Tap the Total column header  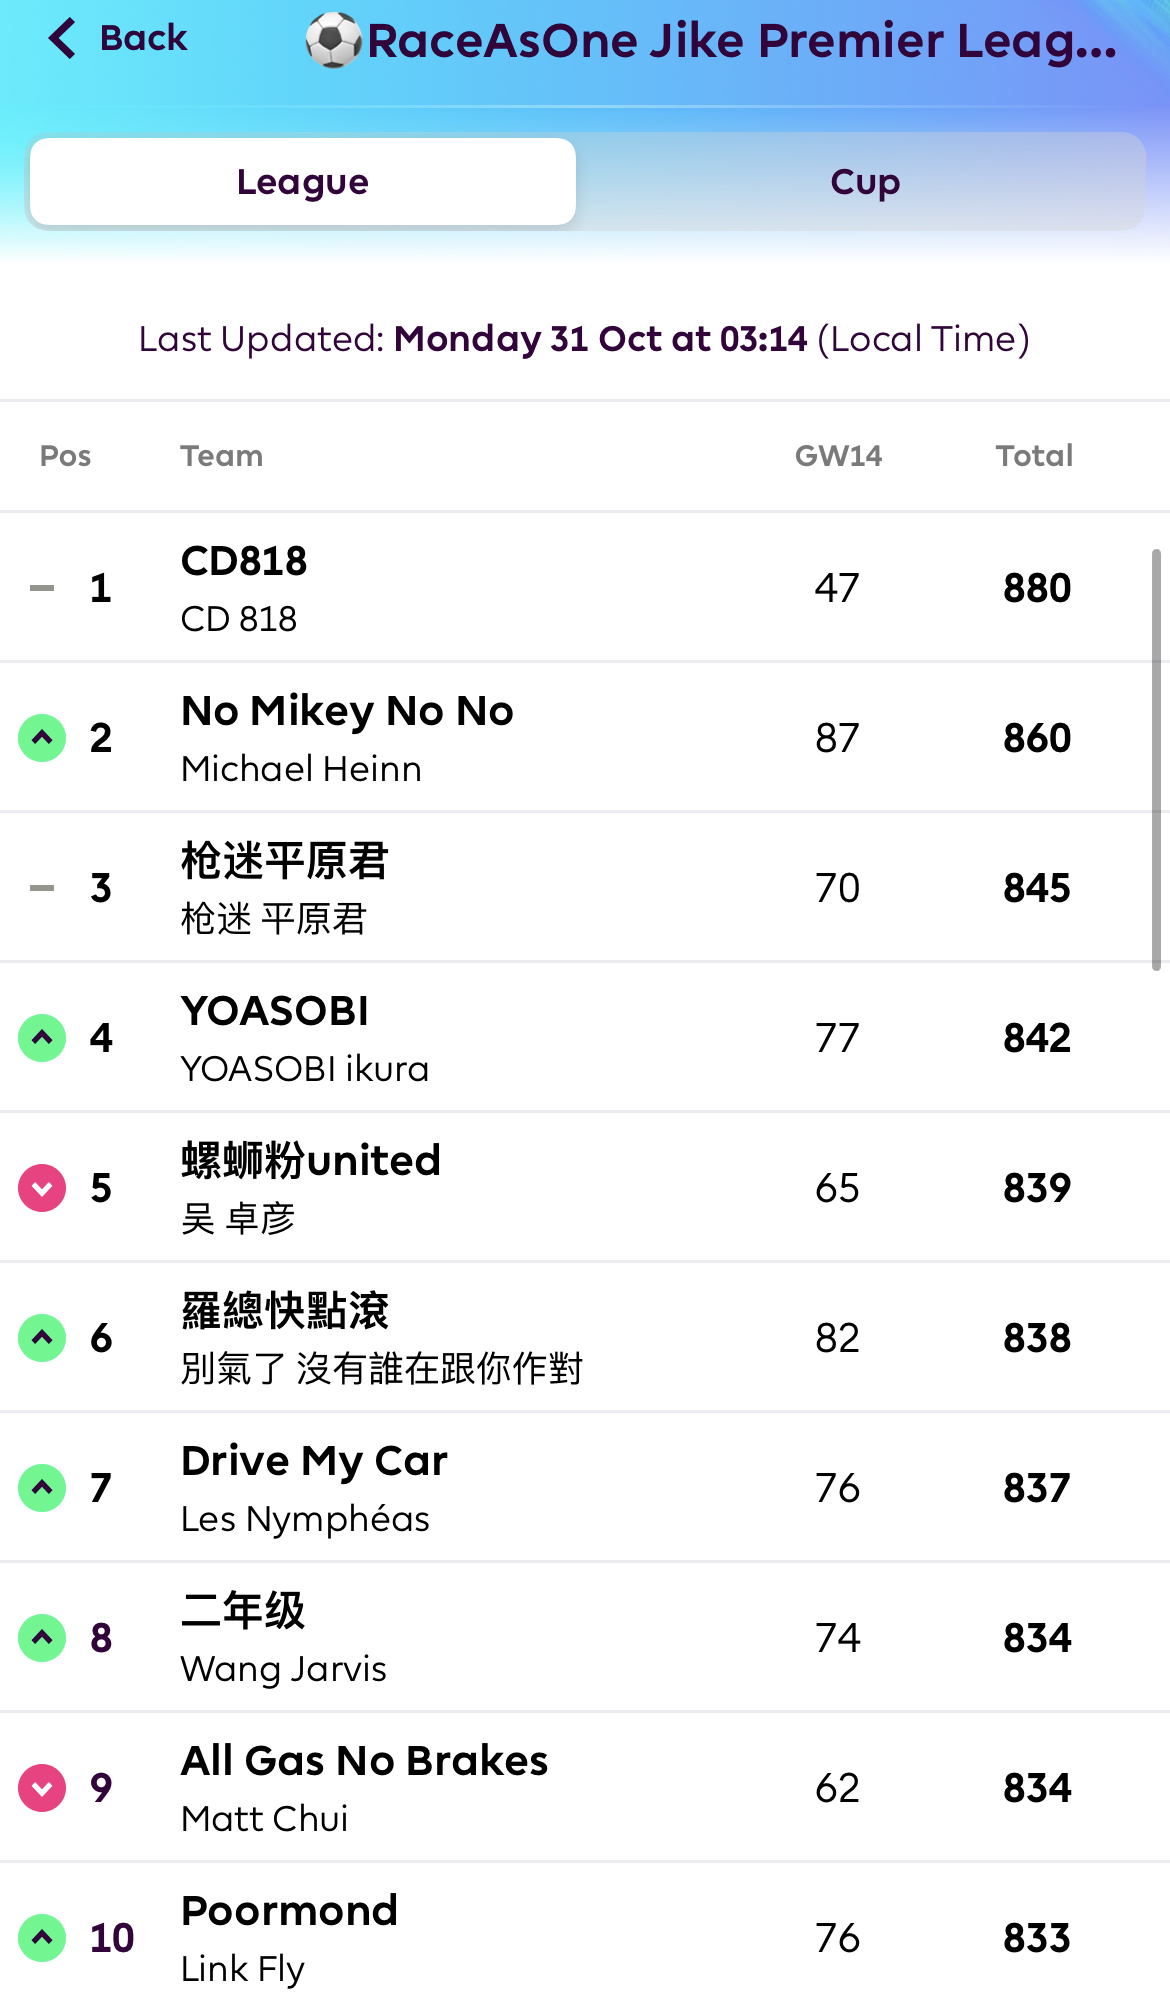click(x=1034, y=456)
